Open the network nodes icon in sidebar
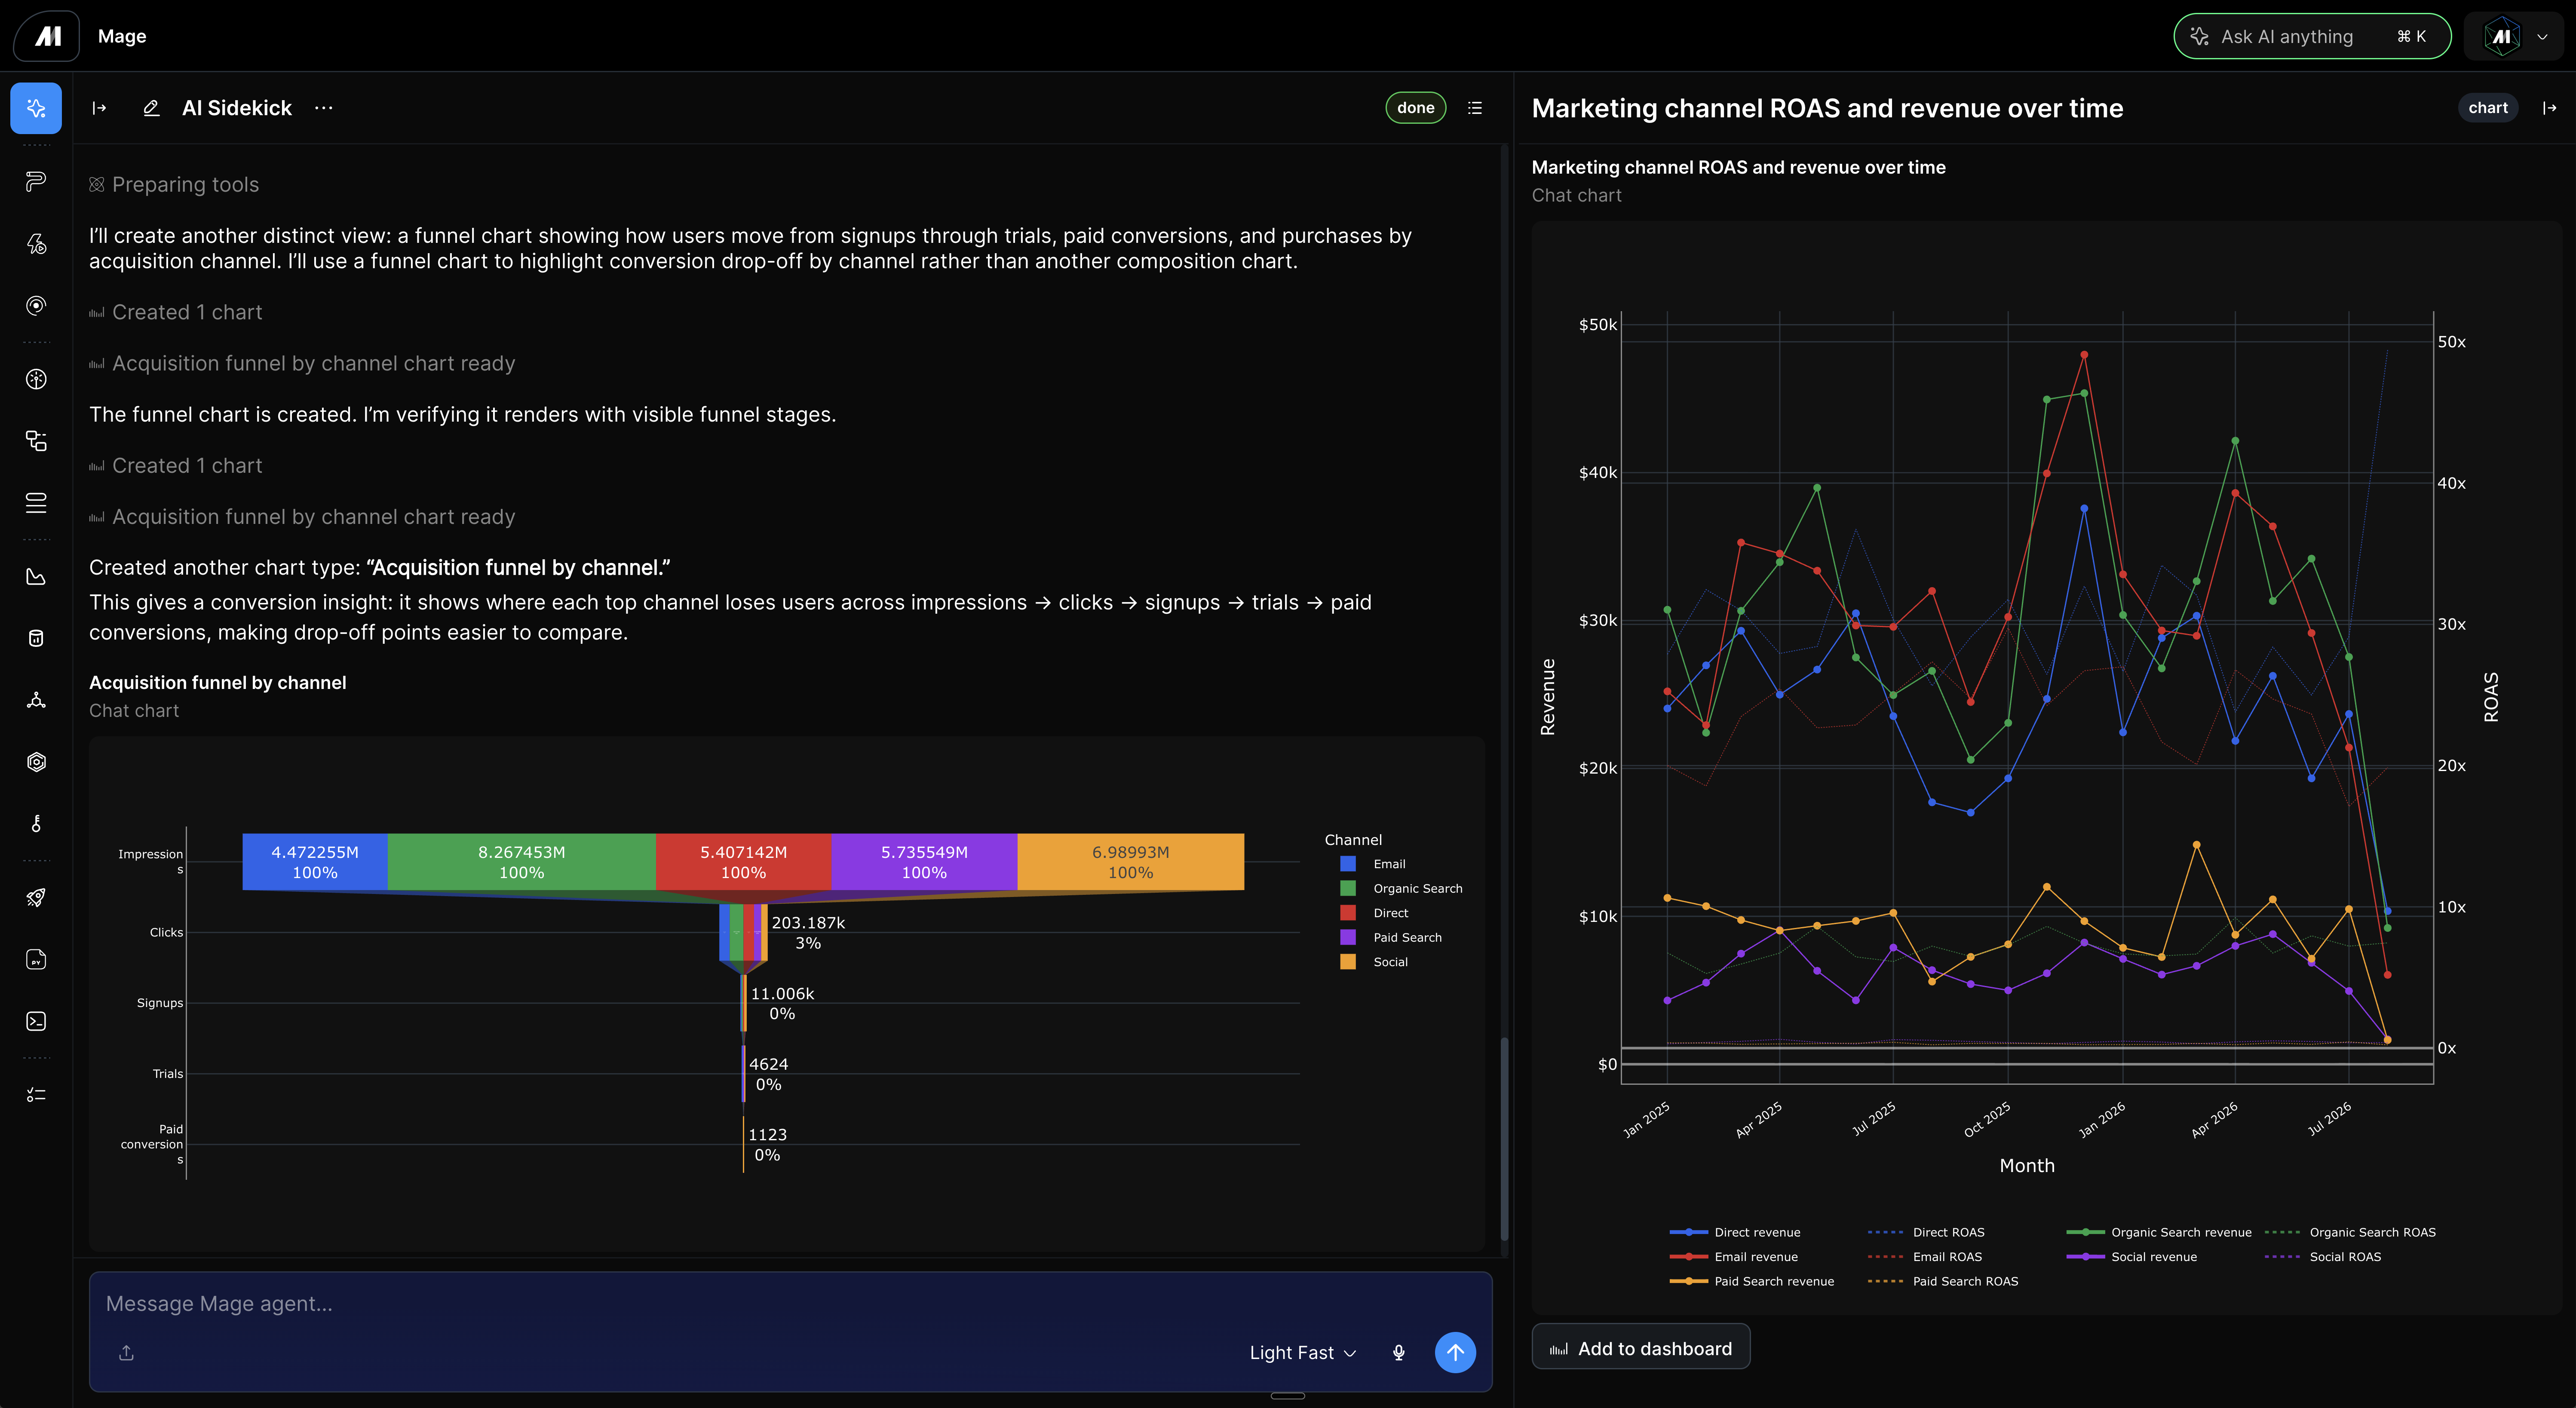The image size is (2576, 1408). pos(36,700)
